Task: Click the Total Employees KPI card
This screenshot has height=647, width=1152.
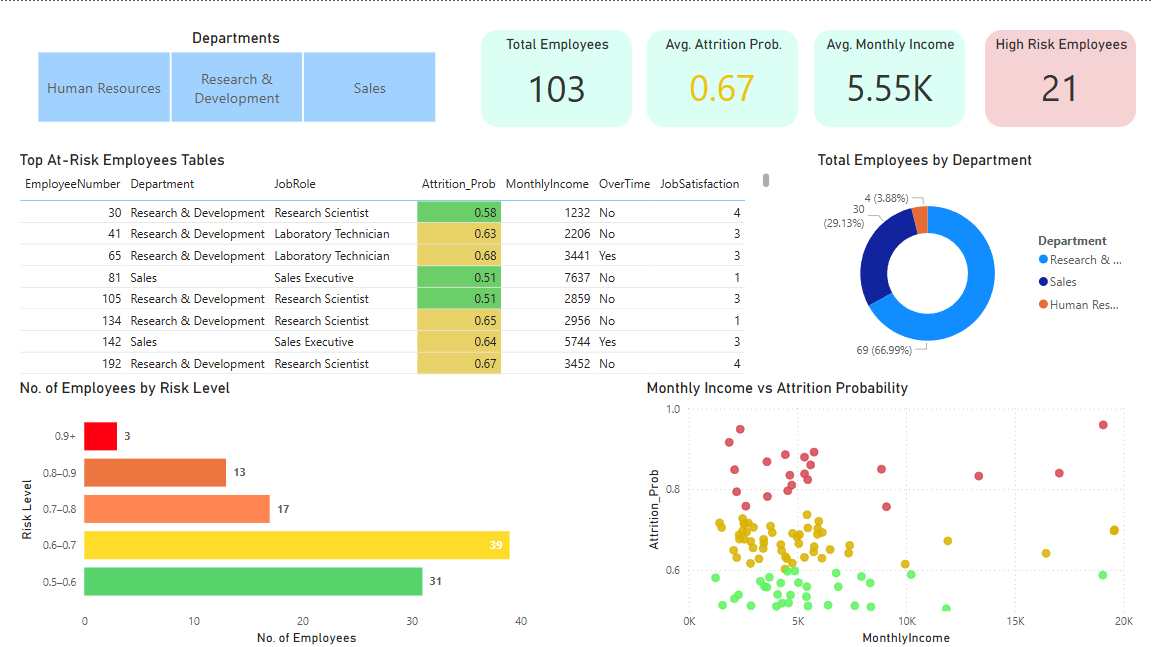Action: tap(556, 78)
